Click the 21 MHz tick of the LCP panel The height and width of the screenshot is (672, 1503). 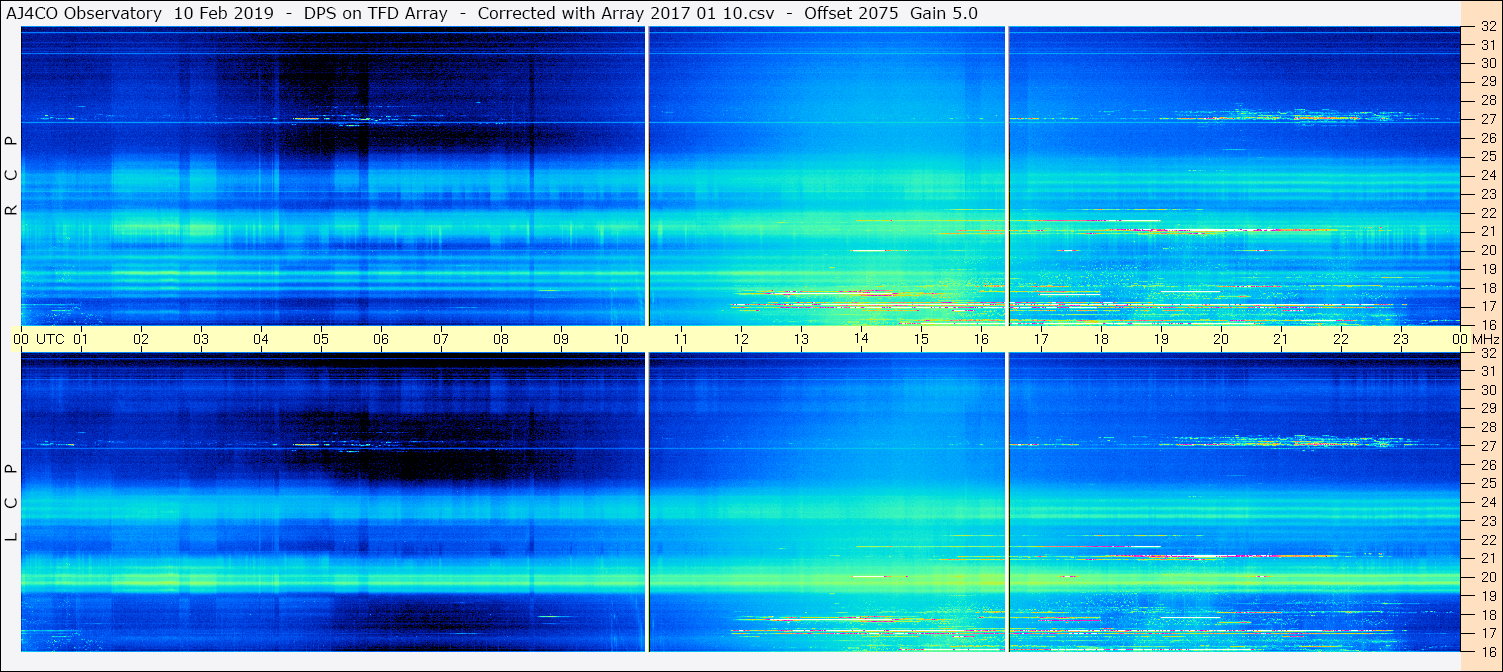tap(1488, 558)
